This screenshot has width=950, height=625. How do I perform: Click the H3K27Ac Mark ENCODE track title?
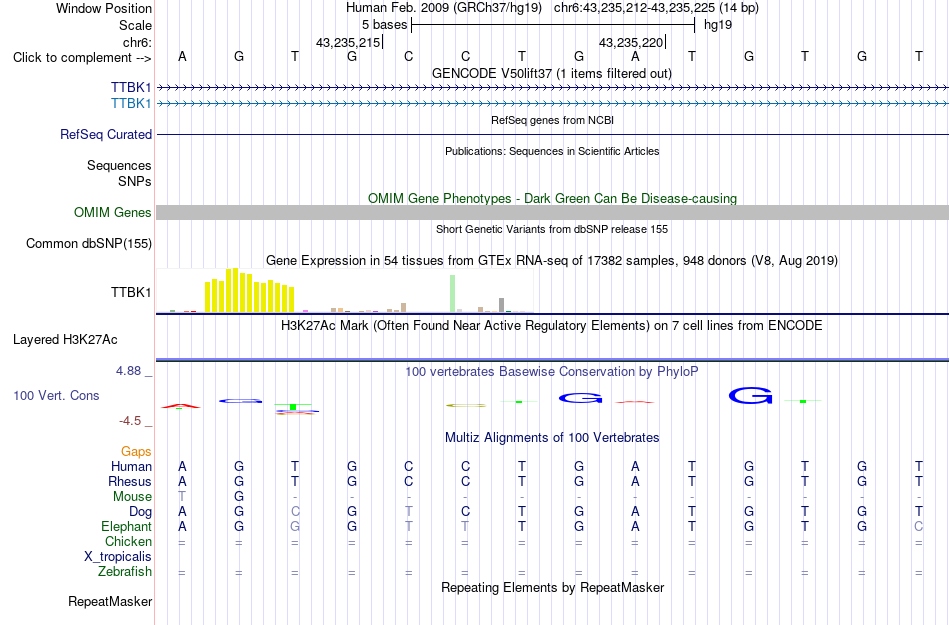pyautogui.click(x=551, y=325)
